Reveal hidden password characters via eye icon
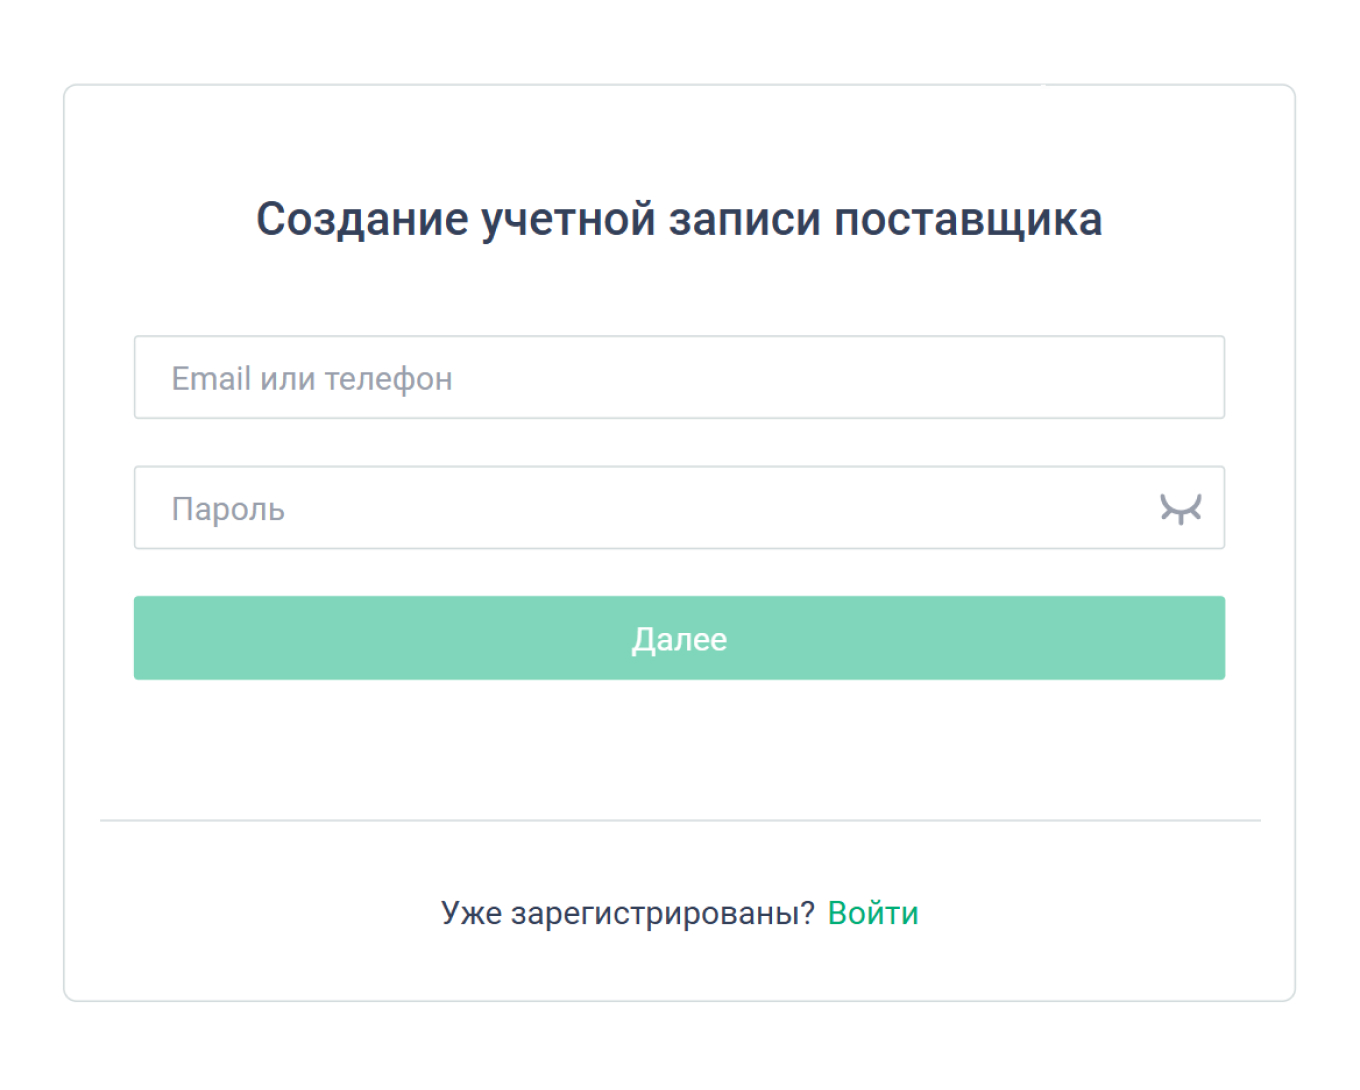 (x=1182, y=509)
